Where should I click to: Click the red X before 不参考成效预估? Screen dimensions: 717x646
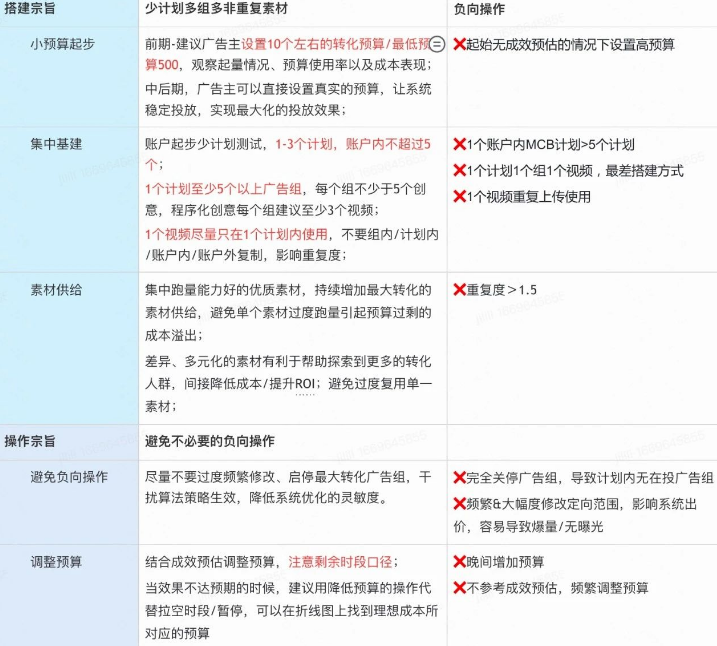point(459,588)
